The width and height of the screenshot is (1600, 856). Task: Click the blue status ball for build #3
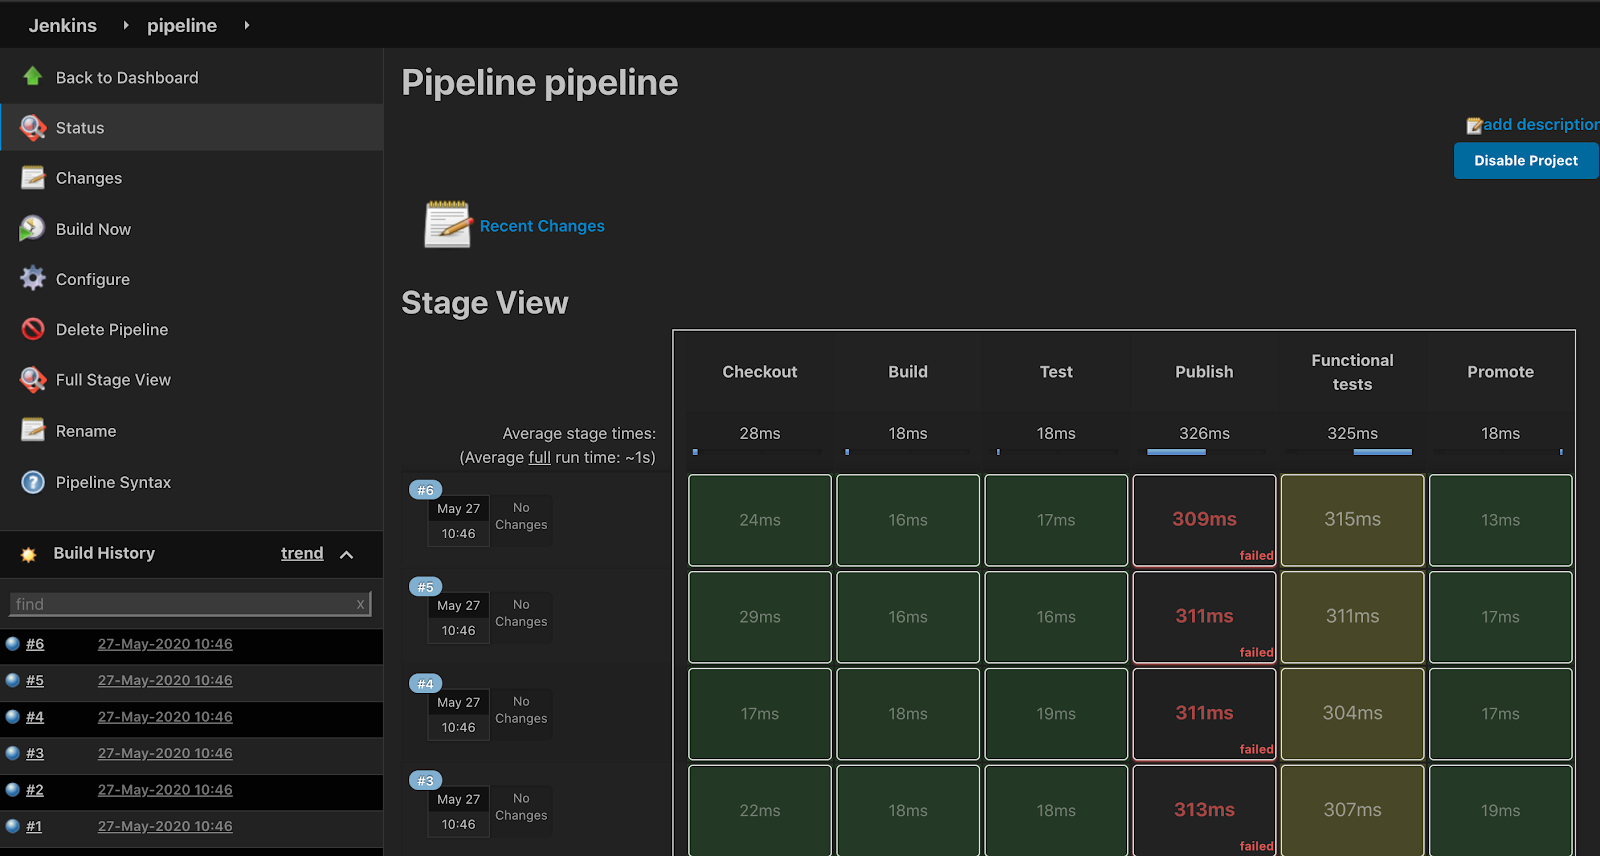[x=13, y=753]
